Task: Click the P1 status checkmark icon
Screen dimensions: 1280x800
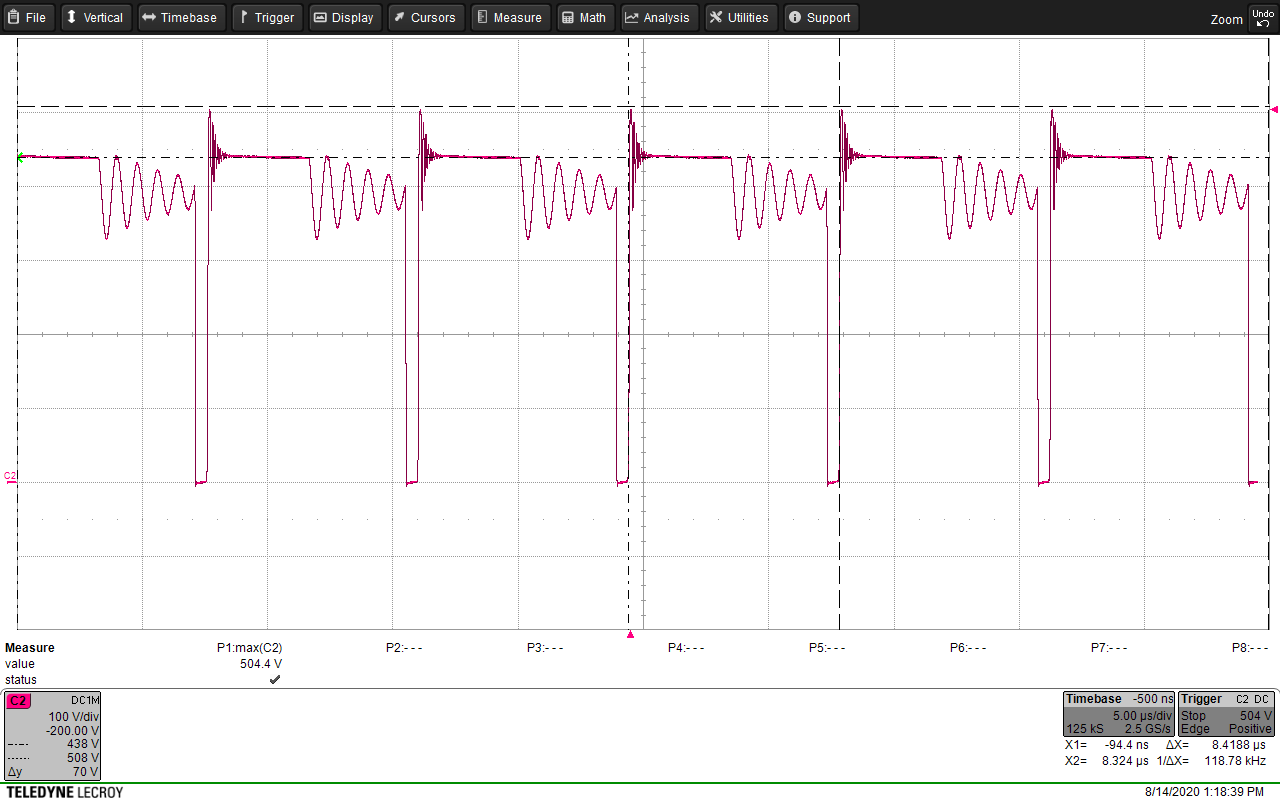Action: pyautogui.click(x=275, y=680)
